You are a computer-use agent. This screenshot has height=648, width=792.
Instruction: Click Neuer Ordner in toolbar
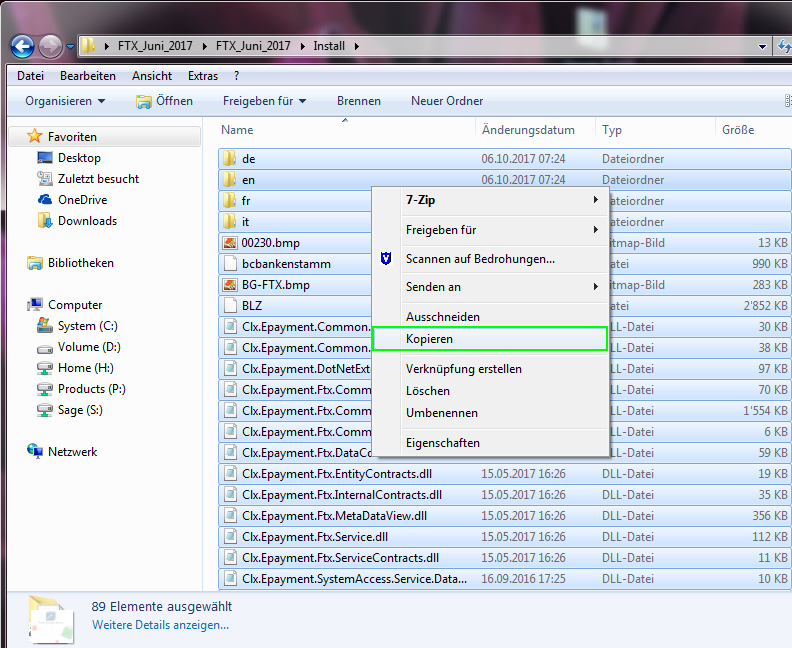click(447, 101)
